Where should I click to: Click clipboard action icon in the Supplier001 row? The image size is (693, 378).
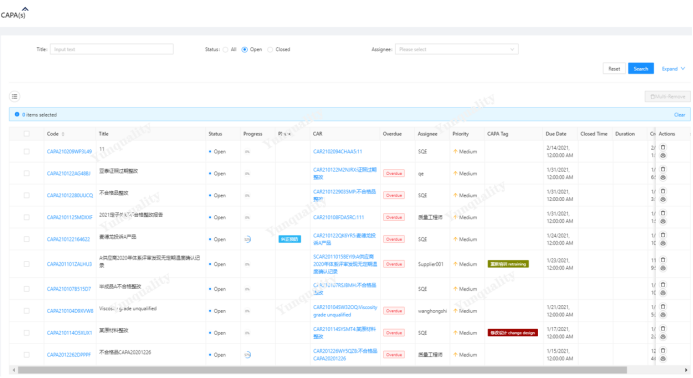663,260
